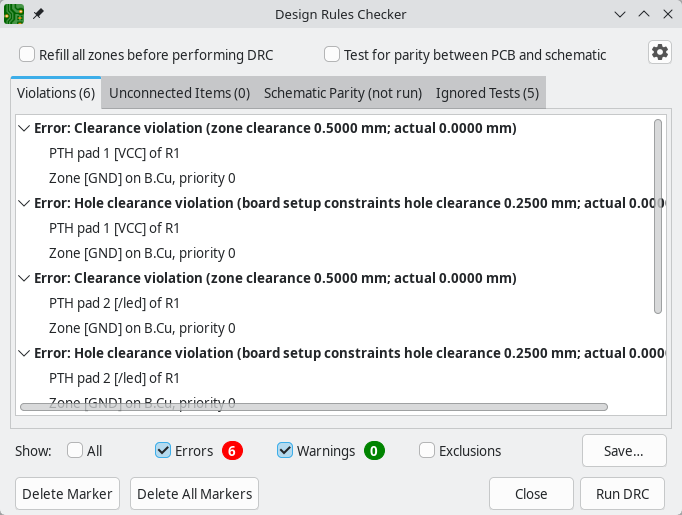Click the red error count badge
Screen dimensions: 682x515
pyautogui.click(x=232, y=451)
